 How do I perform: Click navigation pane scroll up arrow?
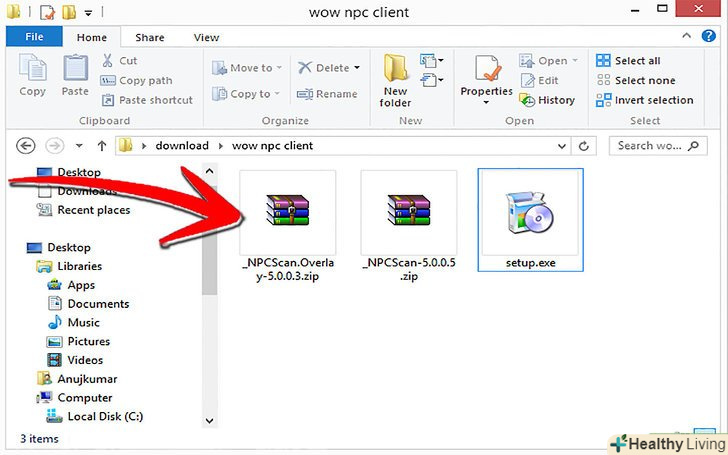coord(209,171)
